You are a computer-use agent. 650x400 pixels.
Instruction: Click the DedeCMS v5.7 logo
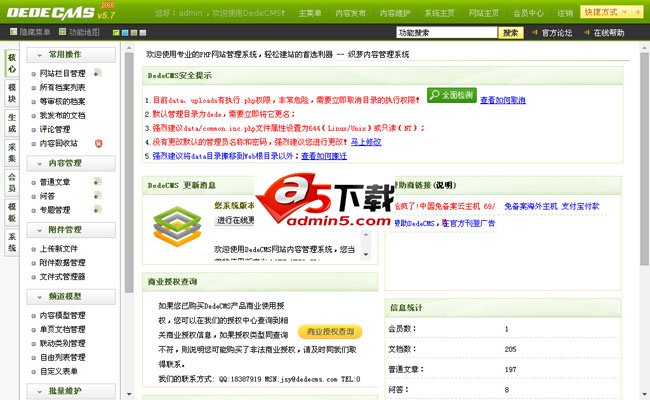pyautogui.click(x=61, y=12)
